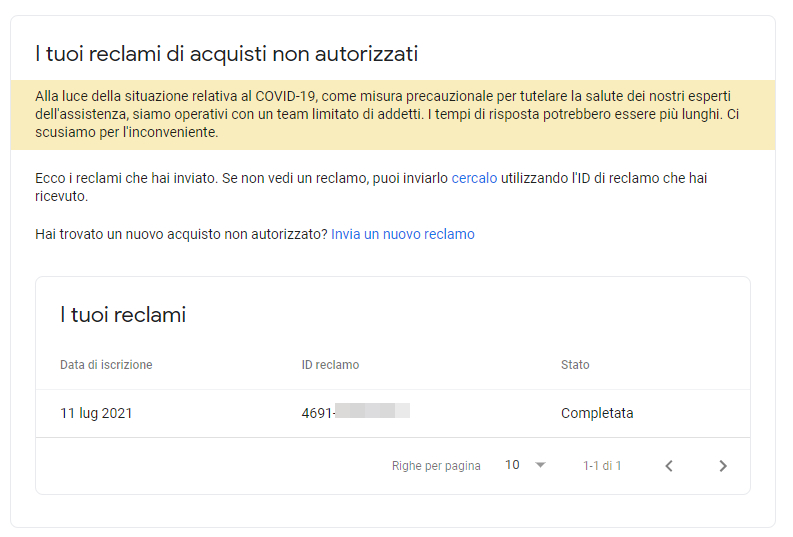Click the 'I tuoi reclami' card heading
The width and height of the screenshot is (793, 537).
pos(123,315)
